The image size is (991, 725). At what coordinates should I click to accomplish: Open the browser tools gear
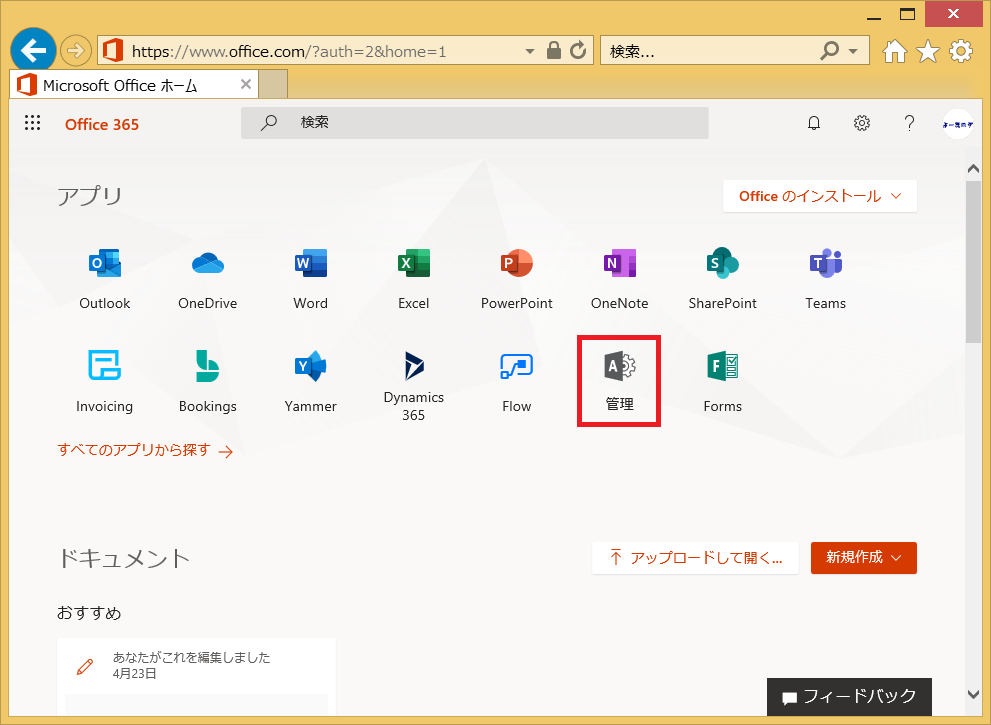961,51
